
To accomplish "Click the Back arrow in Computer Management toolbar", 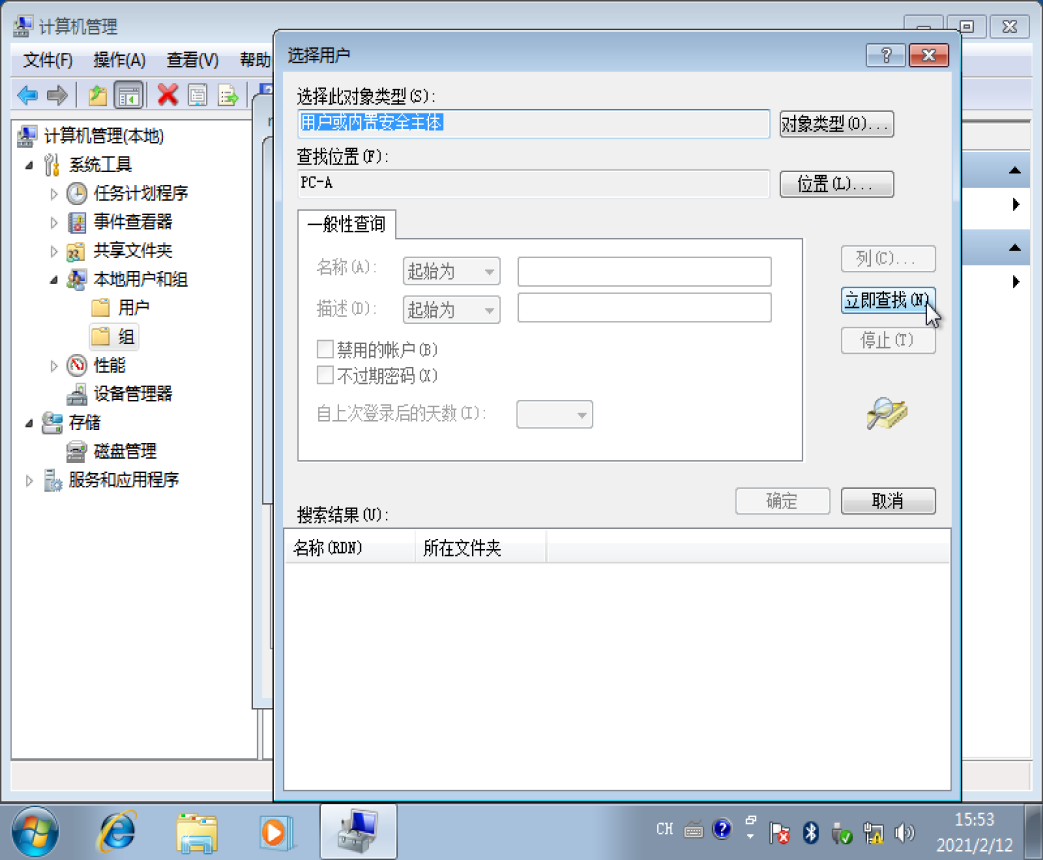I will point(27,96).
